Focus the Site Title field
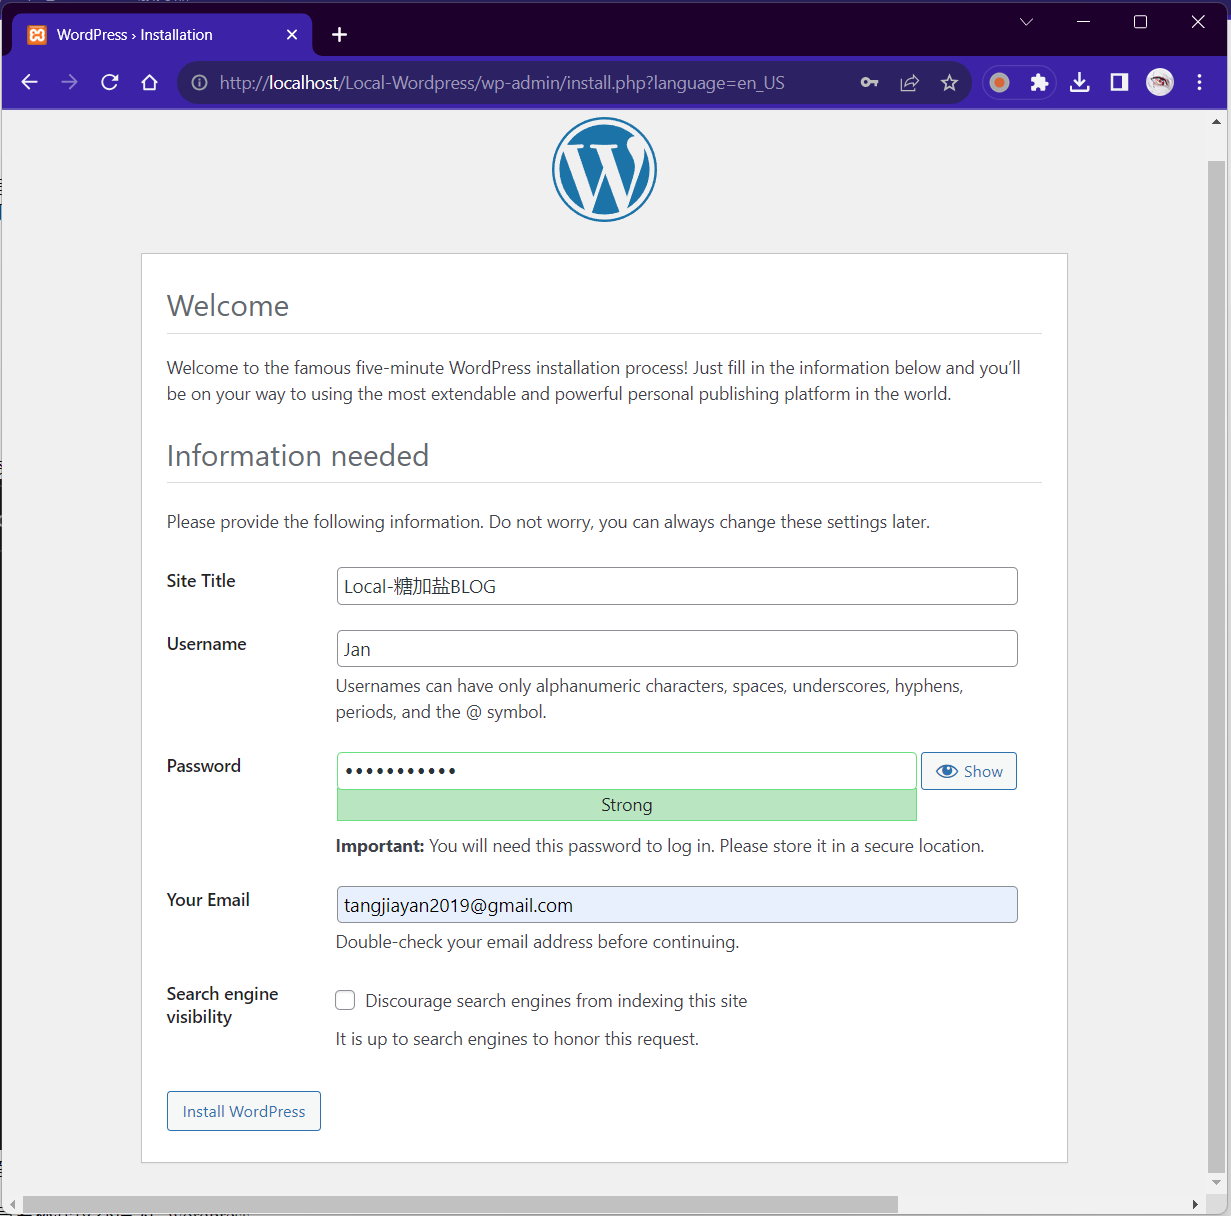 pyautogui.click(x=677, y=586)
